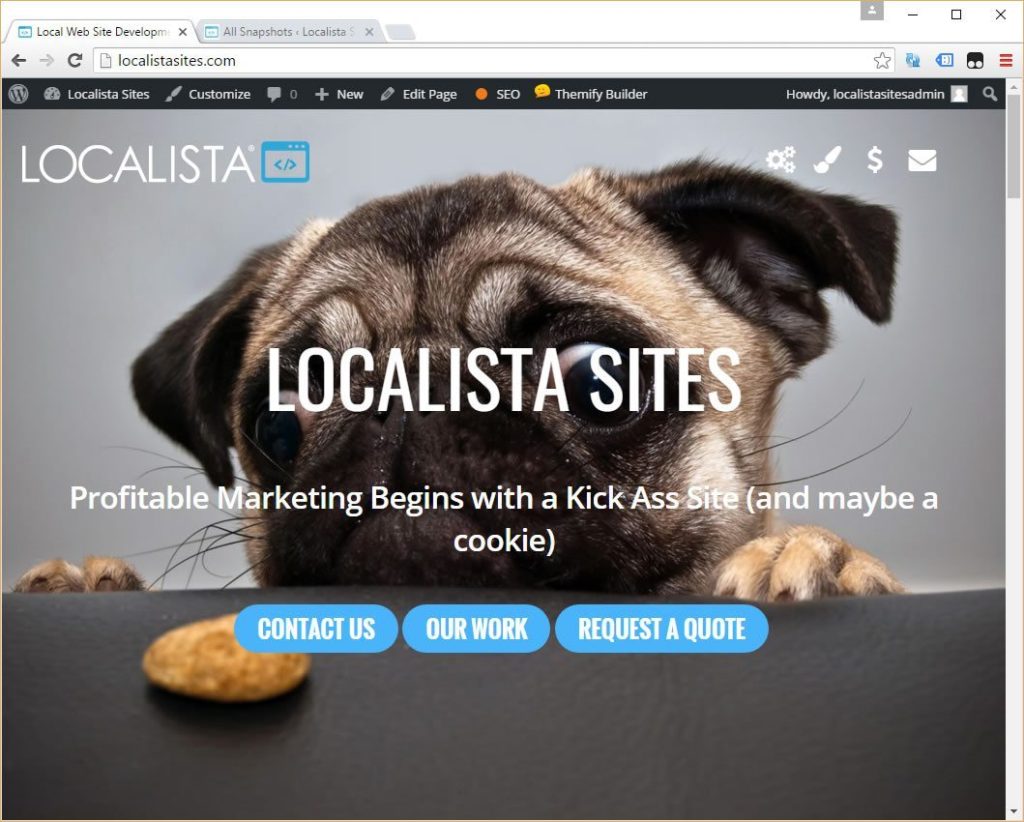Click the page vertical scrollbar thumb
1024x822 pixels.
(x=1014, y=145)
